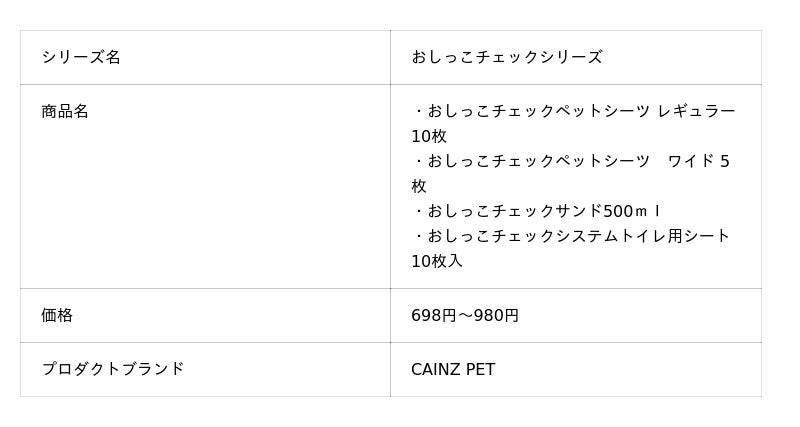The height and width of the screenshot is (427, 800).
Task: Click the 価格 row label
Action: click(57, 315)
